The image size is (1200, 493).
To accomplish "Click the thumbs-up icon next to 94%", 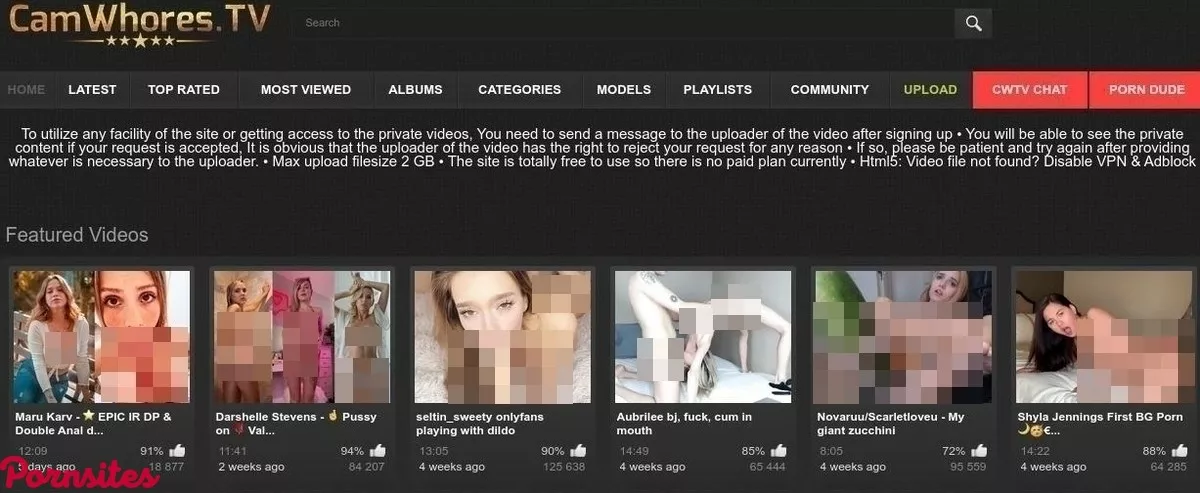I will [x=377, y=451].
